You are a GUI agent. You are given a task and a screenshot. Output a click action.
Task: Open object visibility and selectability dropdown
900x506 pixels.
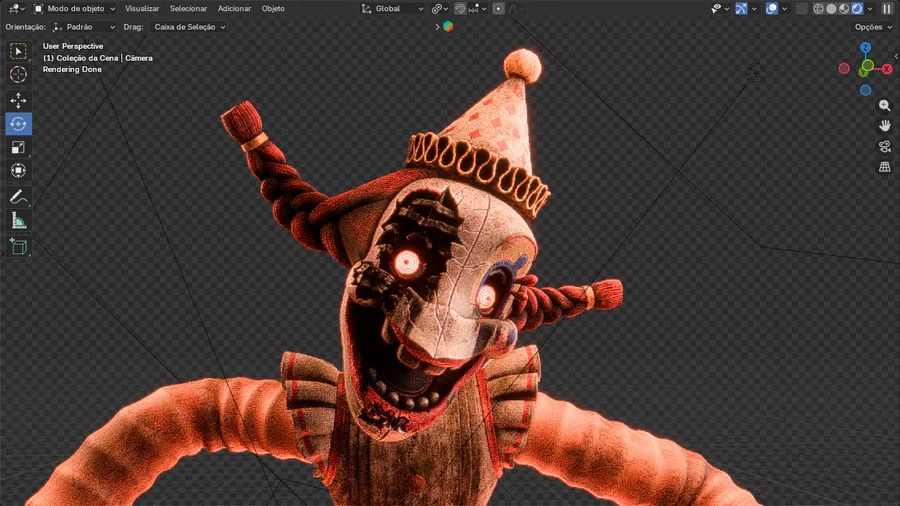[x=720, y=9]
